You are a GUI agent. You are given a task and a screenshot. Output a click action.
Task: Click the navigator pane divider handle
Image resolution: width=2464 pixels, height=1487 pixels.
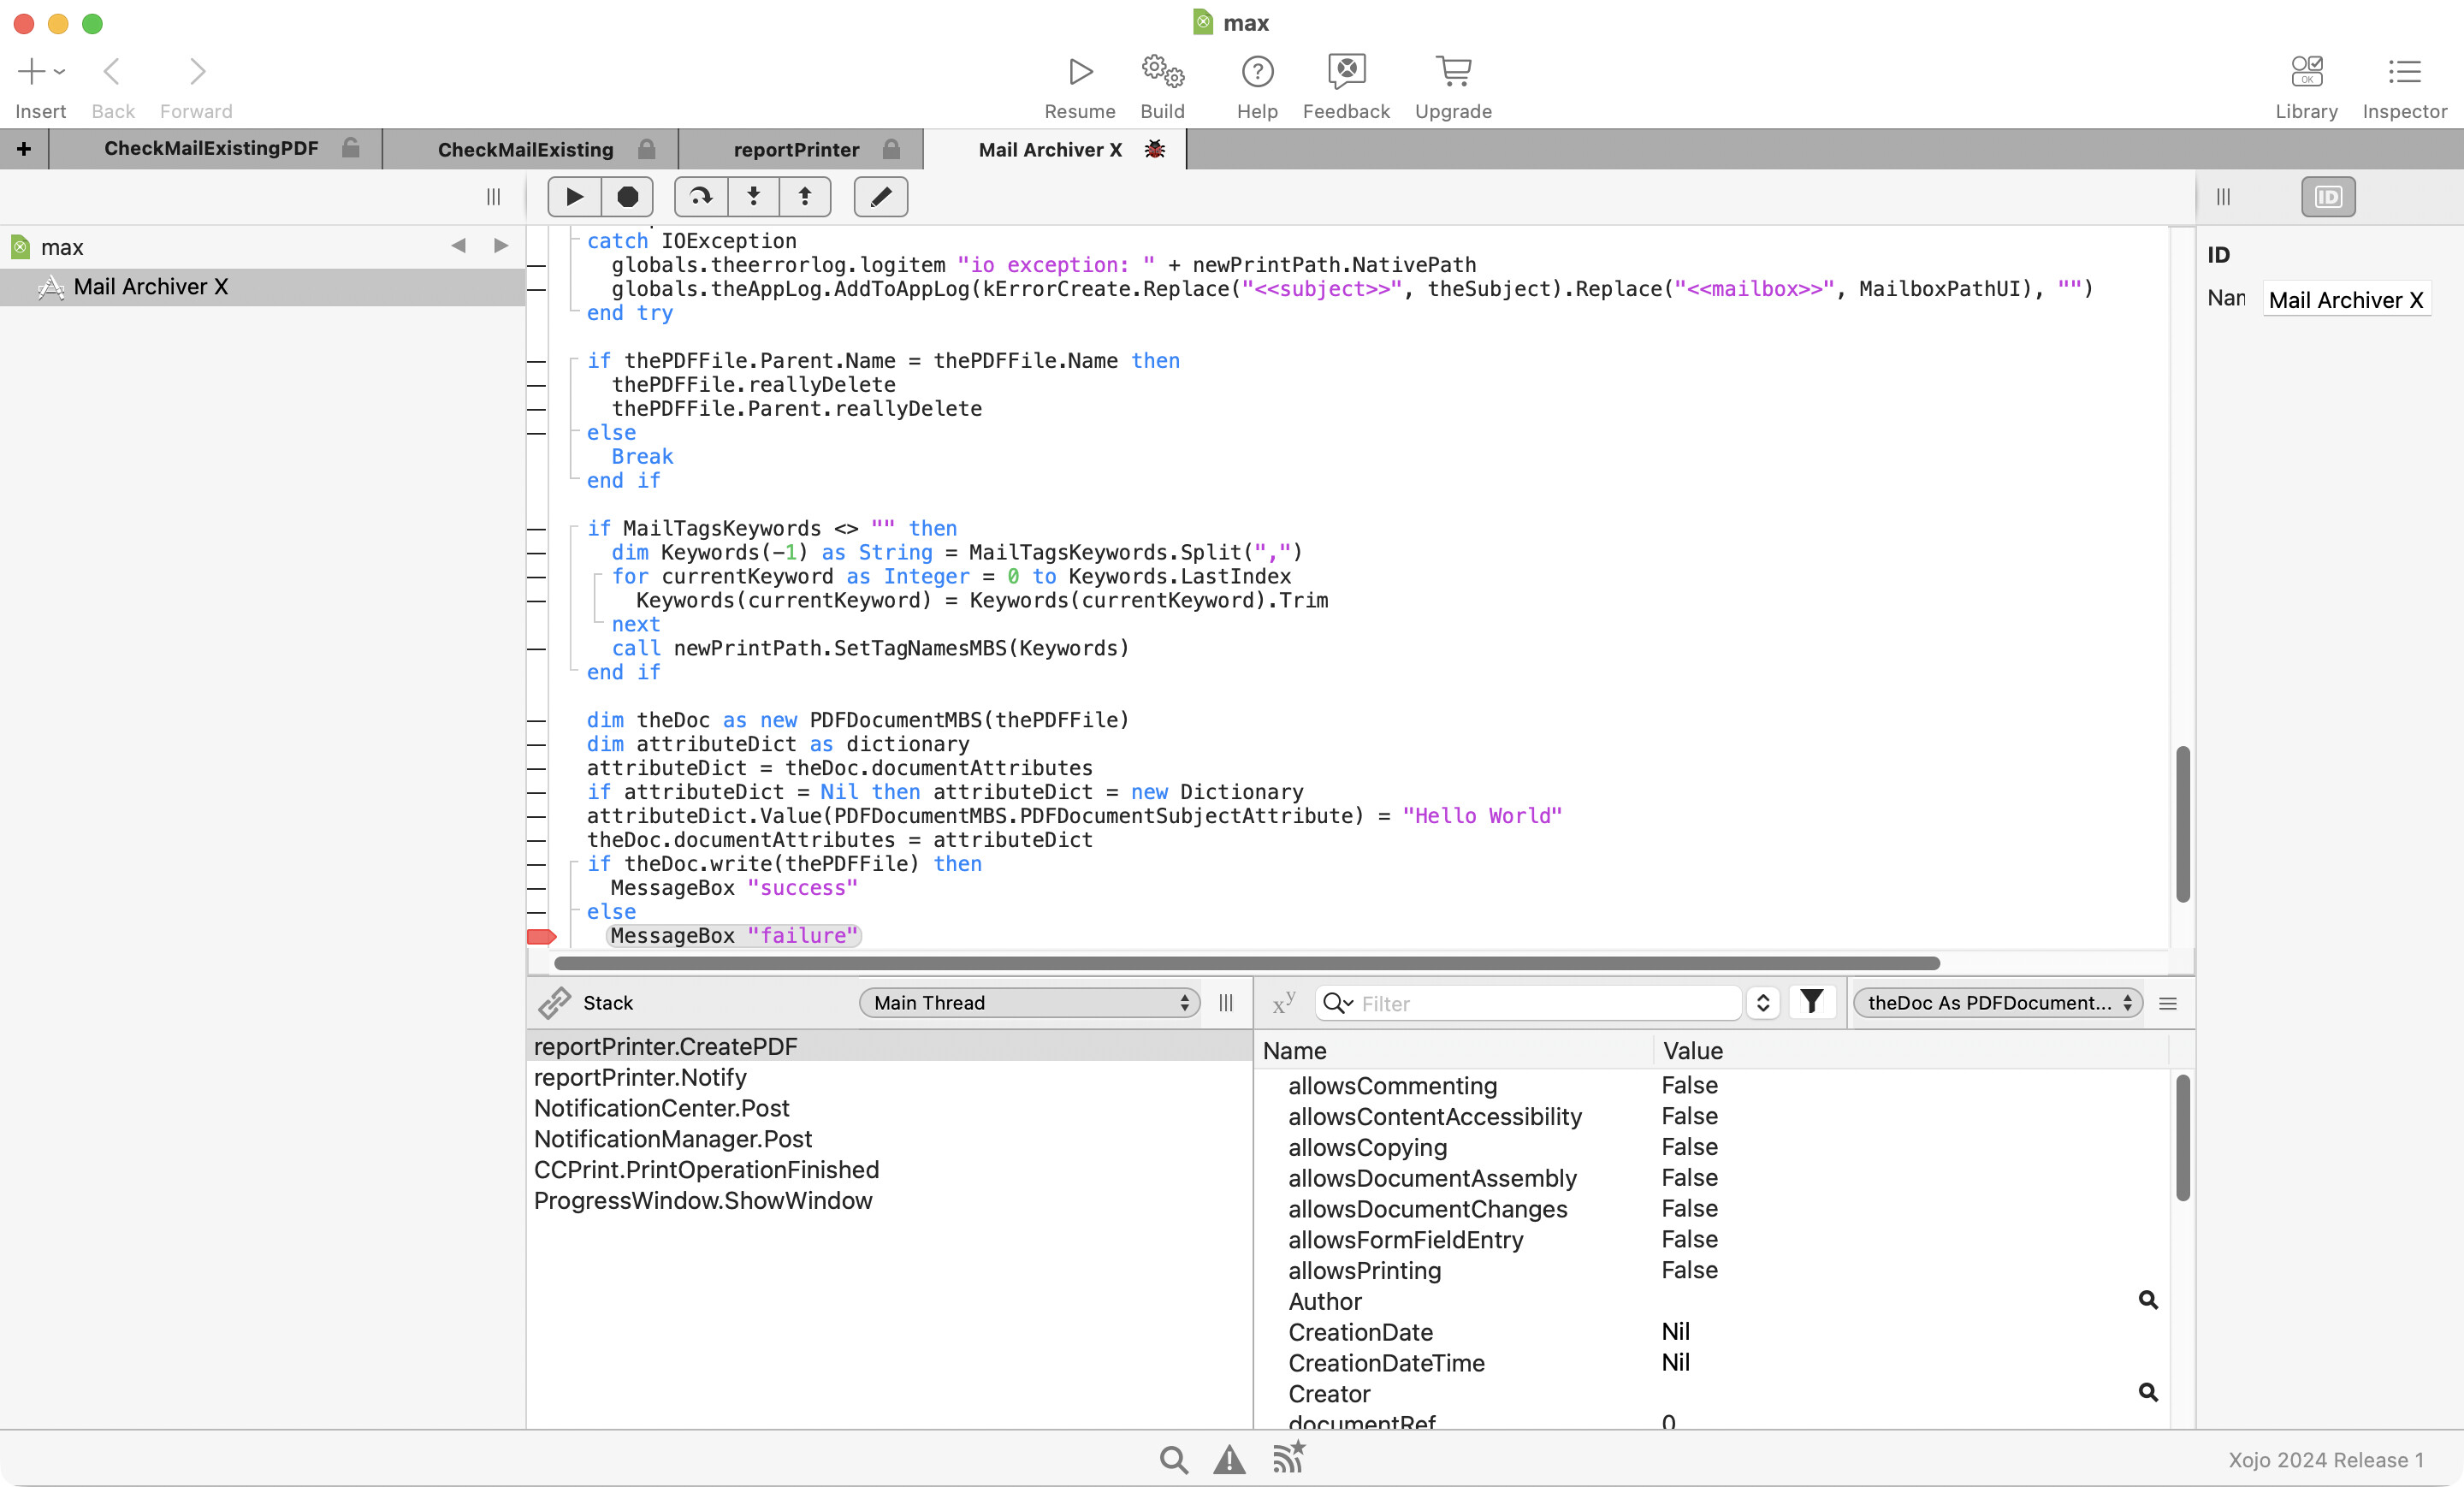[x=493, y=196]
